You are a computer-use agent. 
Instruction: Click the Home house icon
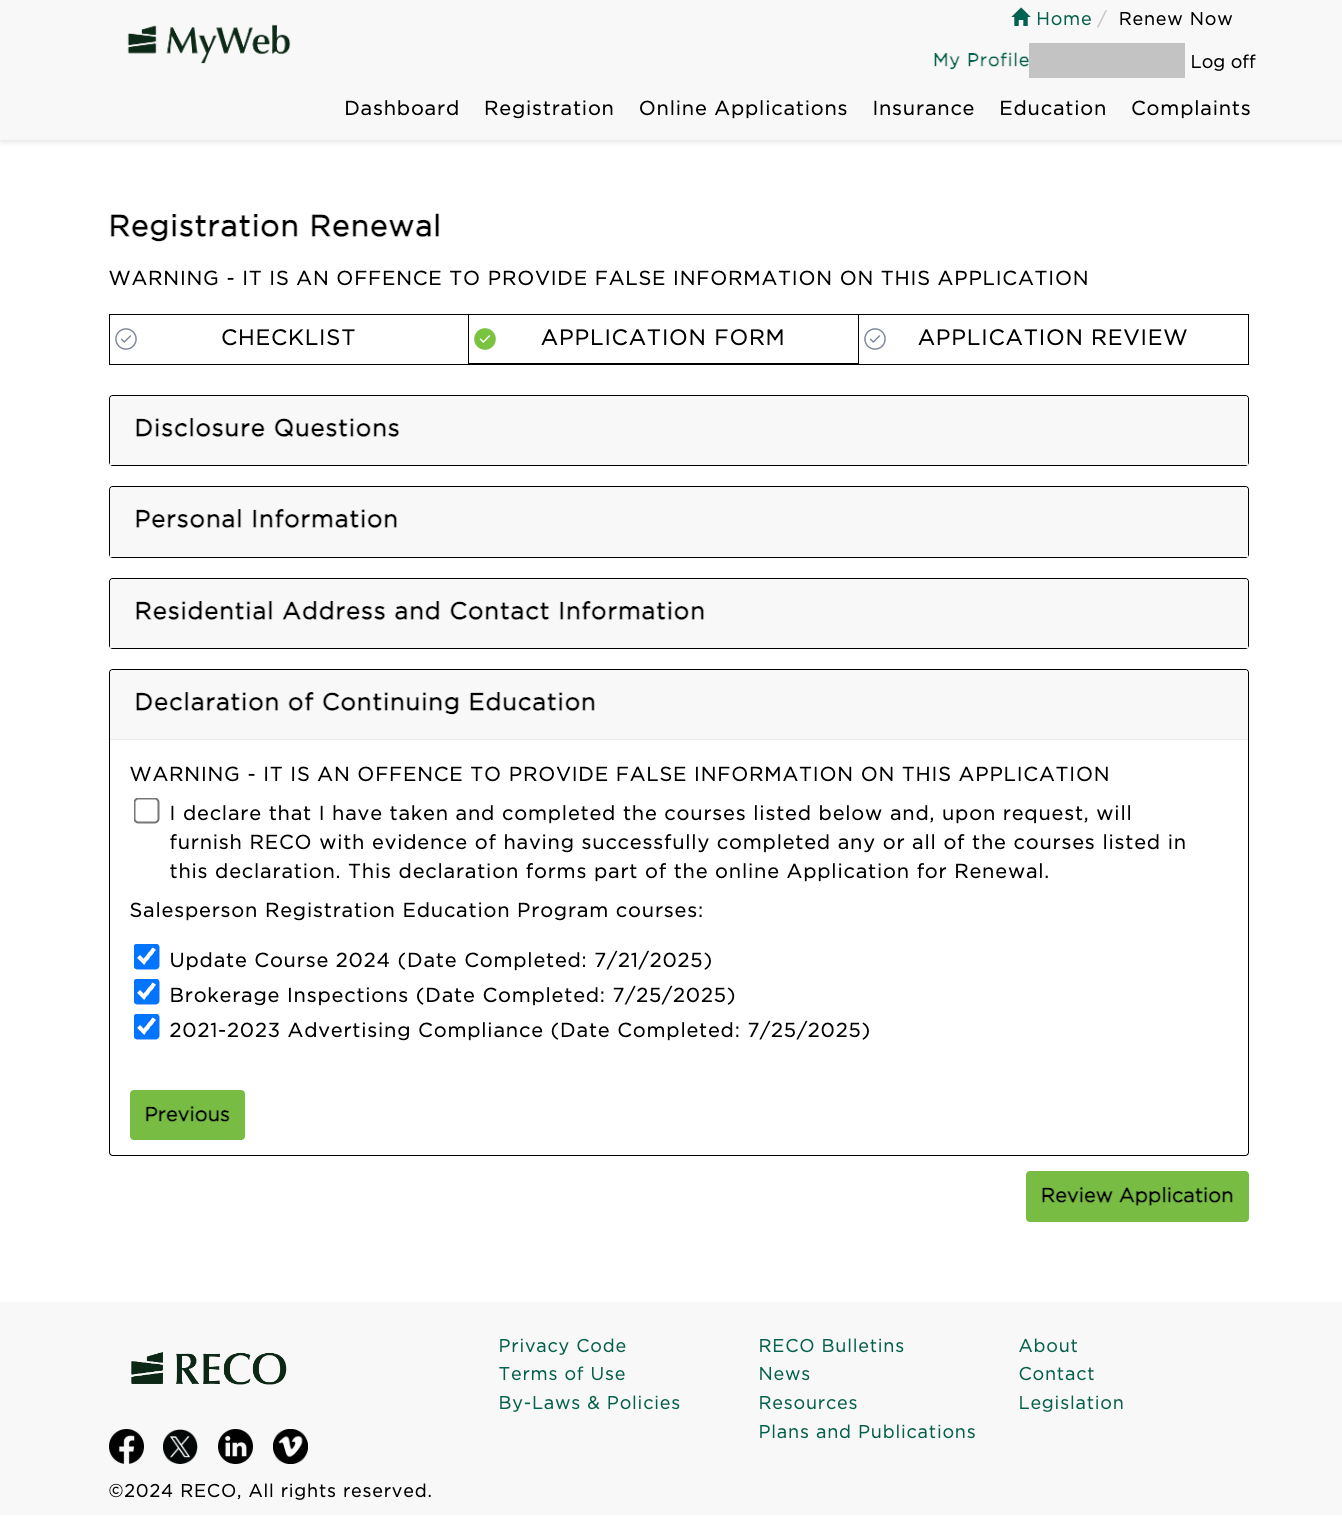pos(1021,17)
